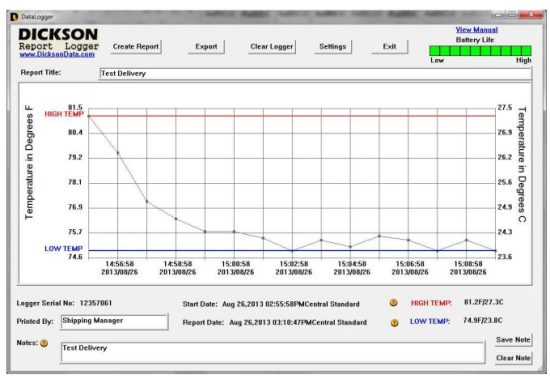
Task: Click the 14:58:58 time axis label
Action: coord(178,264)
